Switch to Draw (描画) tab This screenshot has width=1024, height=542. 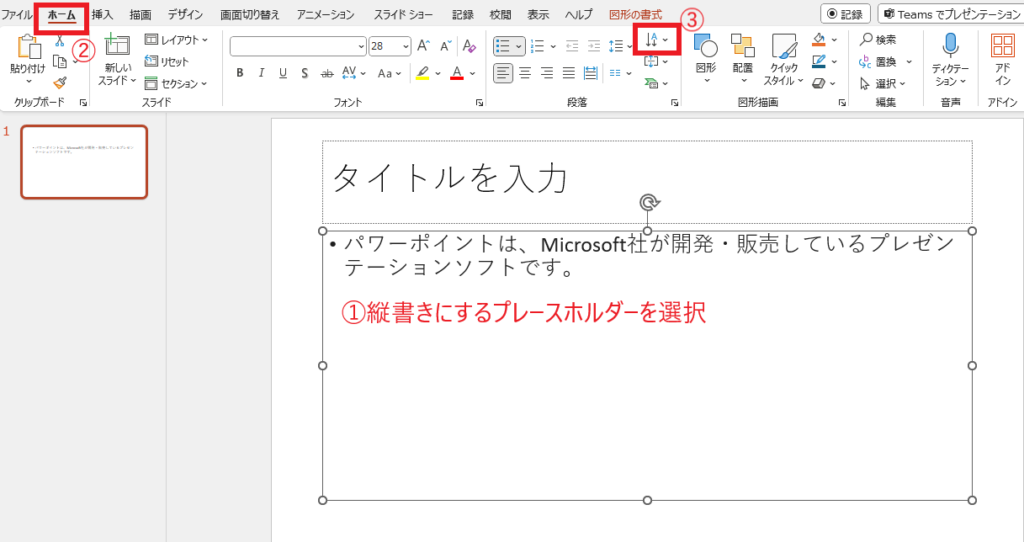coord(140,14)
